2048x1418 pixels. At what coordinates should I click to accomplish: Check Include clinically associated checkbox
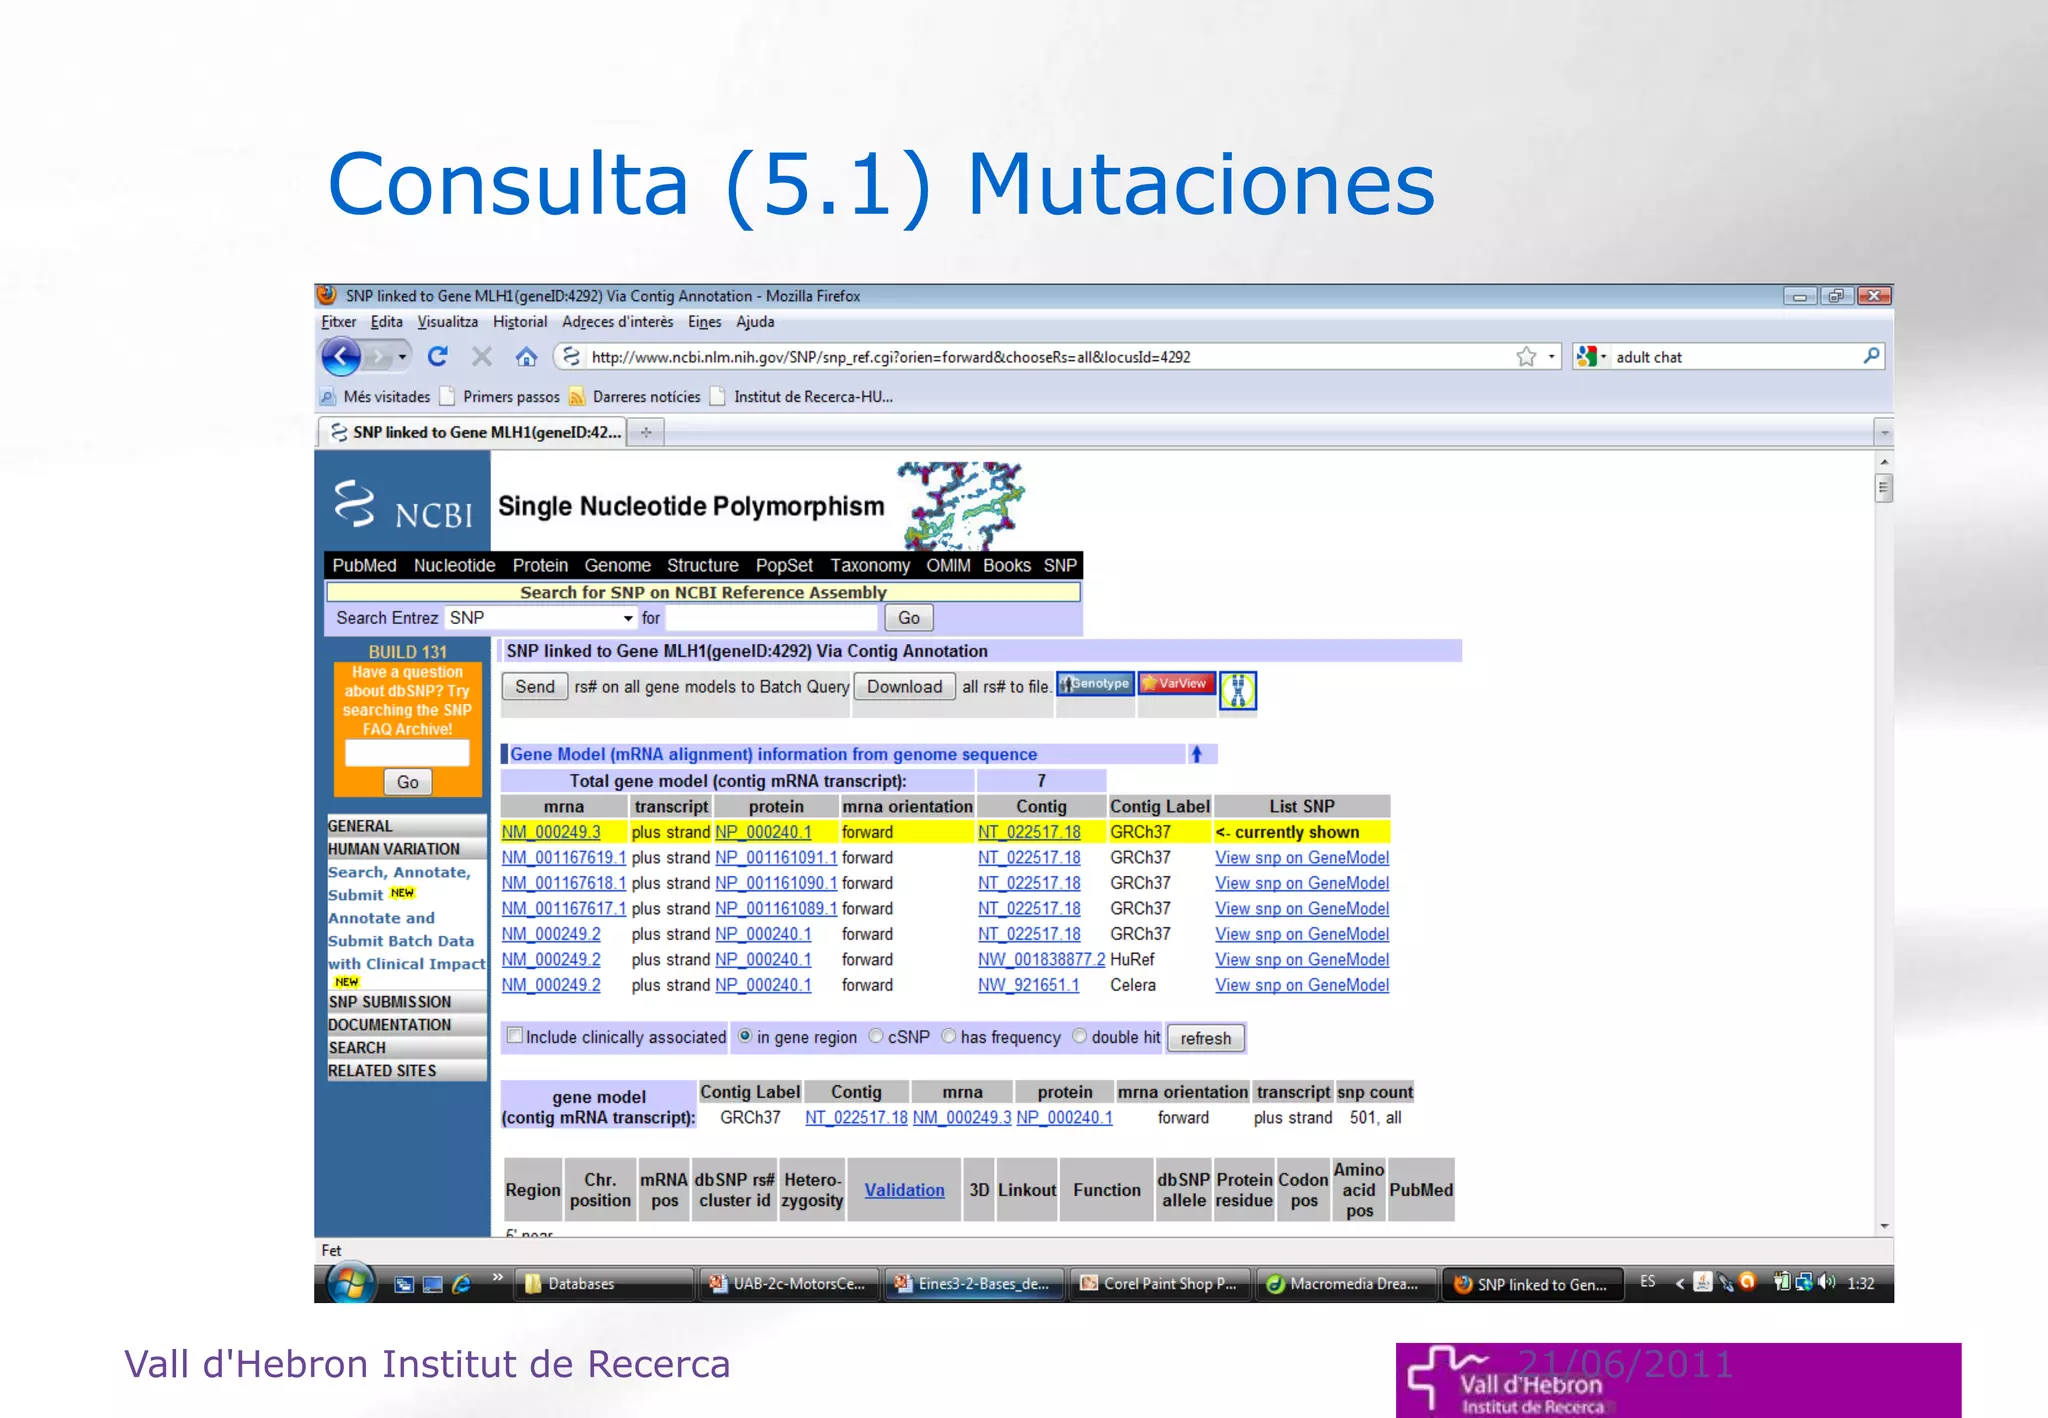tap(514, 1036)
